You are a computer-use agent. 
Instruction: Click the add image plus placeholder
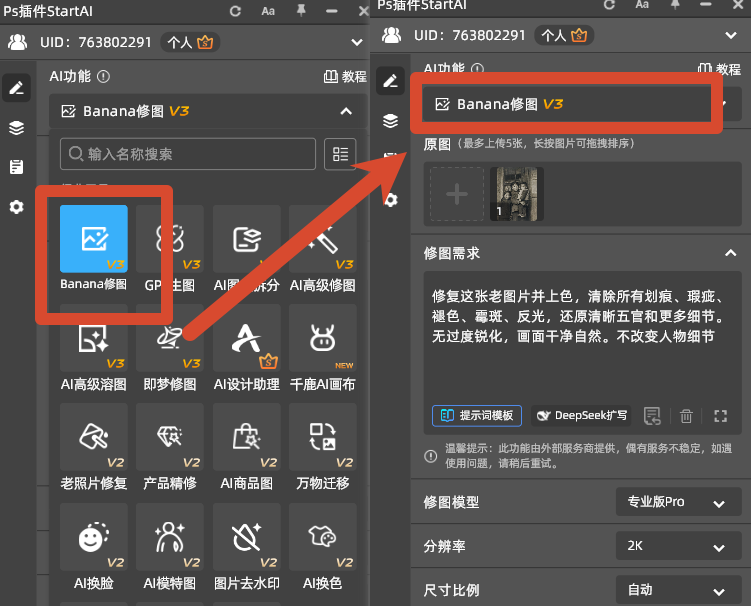point(457,194)
